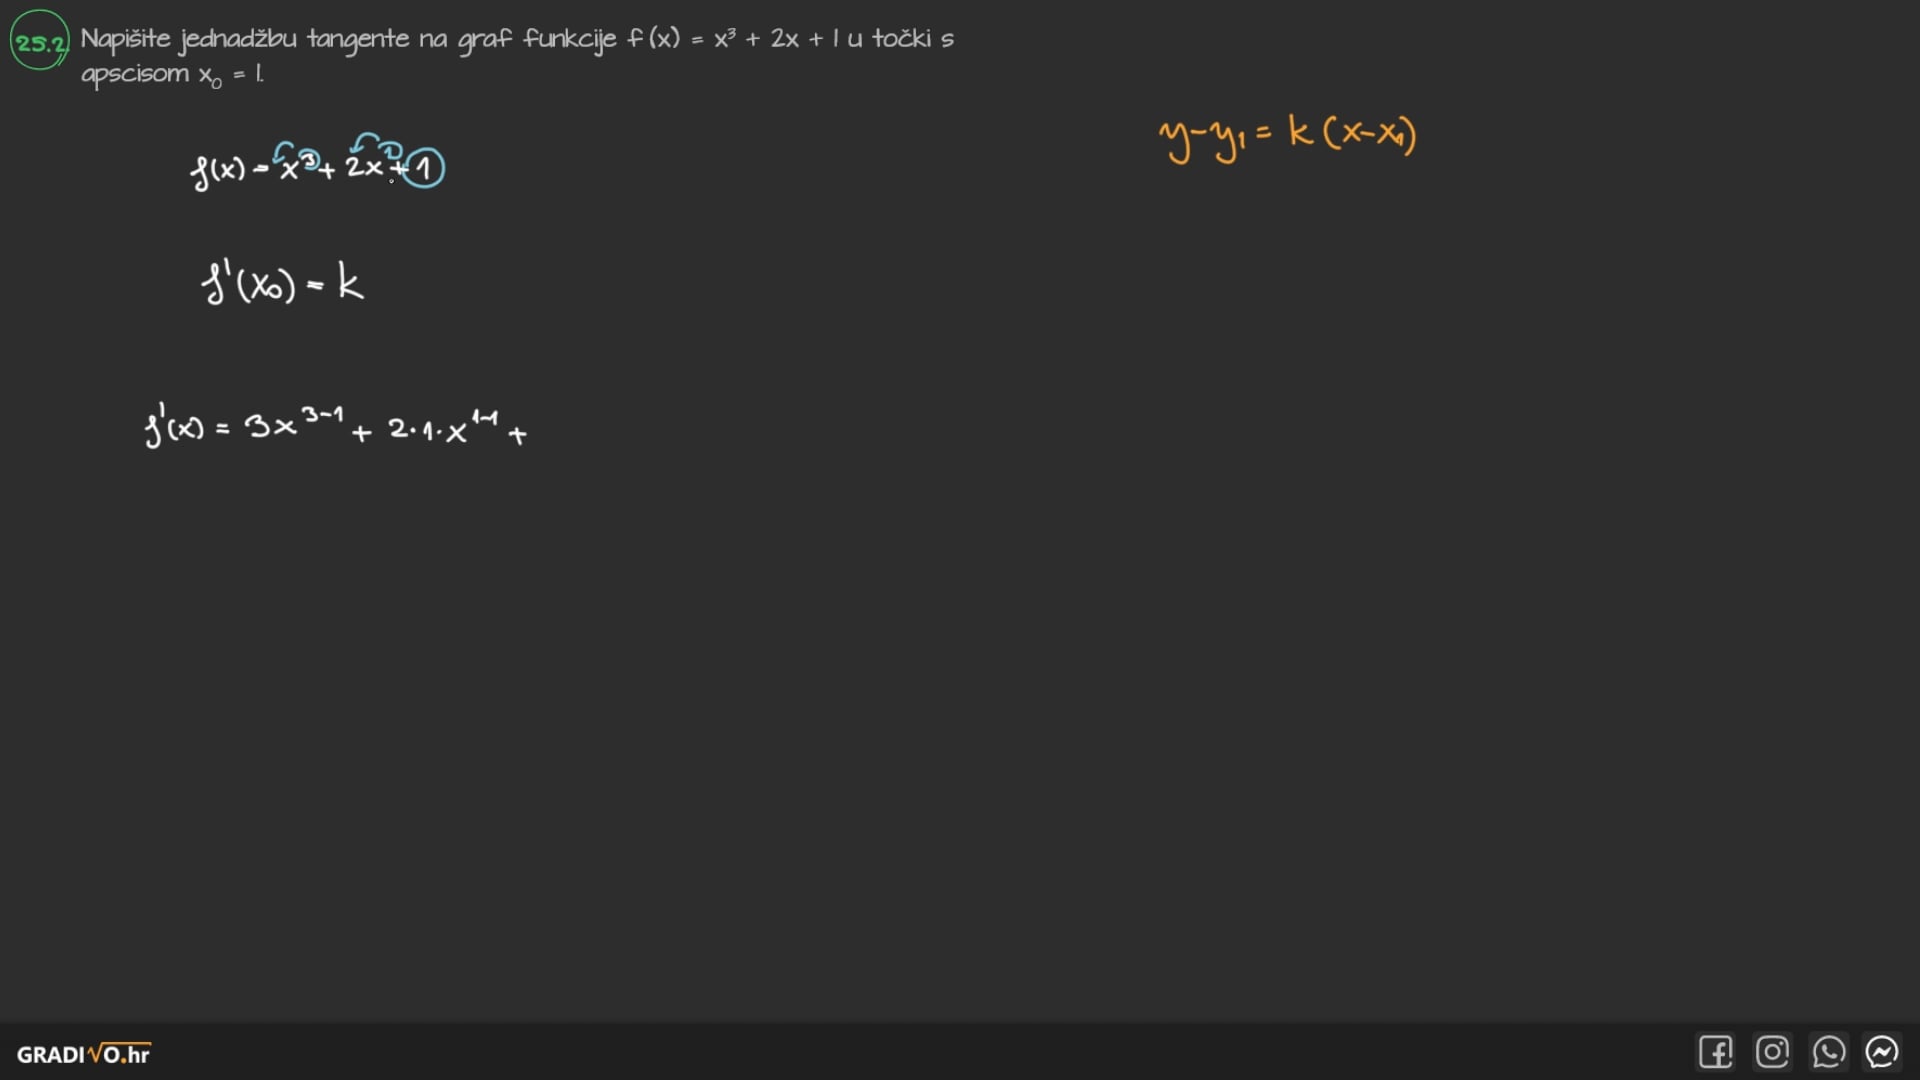
Task: Click the blue arrow above 2x
Action: point(366,143)
